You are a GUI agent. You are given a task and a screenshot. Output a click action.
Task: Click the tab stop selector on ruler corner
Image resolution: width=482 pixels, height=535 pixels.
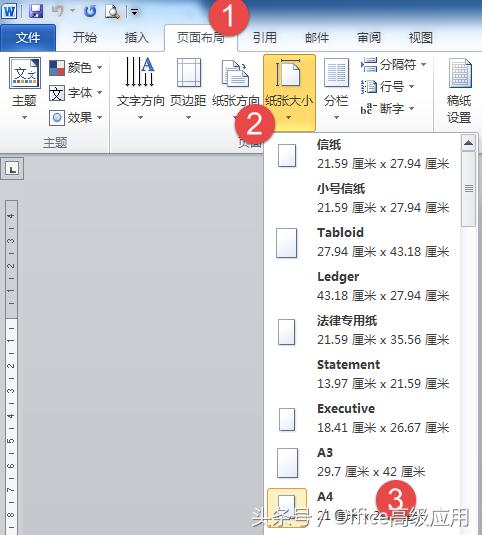click(12, 168)
